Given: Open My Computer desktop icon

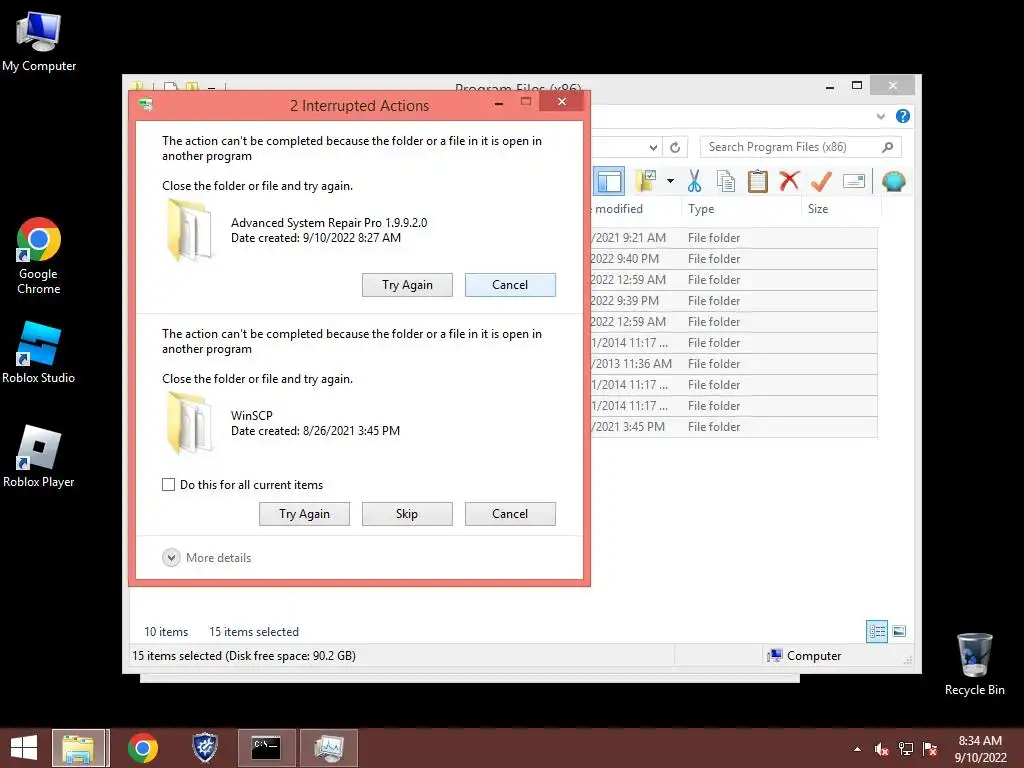Looking at the screenshot, I should point(39,41).
